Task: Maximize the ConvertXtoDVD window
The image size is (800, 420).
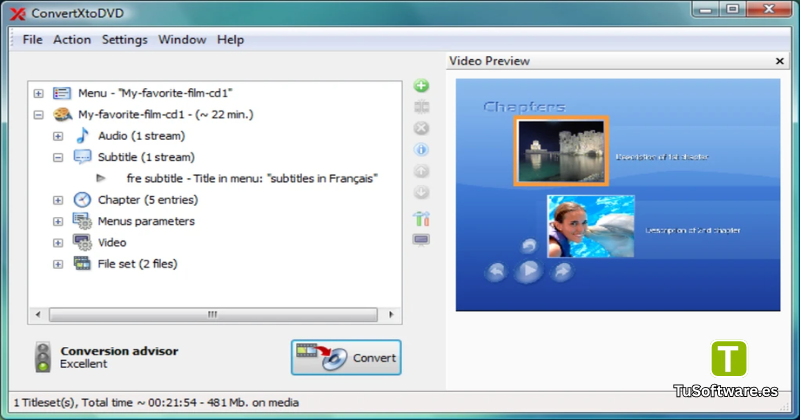Action: pos(733,9)
